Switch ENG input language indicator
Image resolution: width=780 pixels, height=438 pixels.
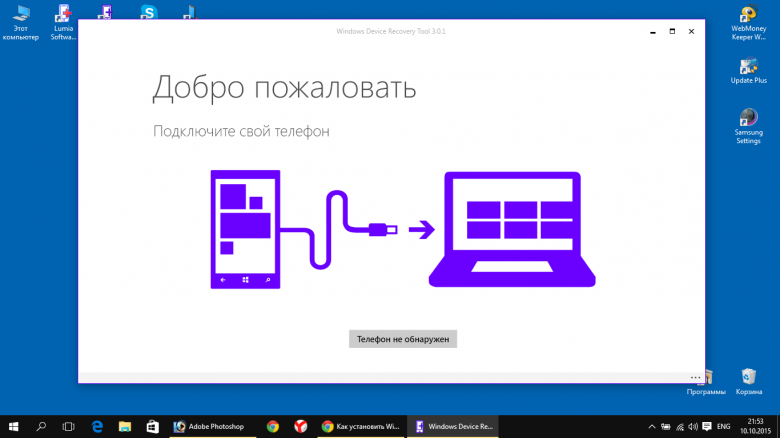(x=723, y=427)
